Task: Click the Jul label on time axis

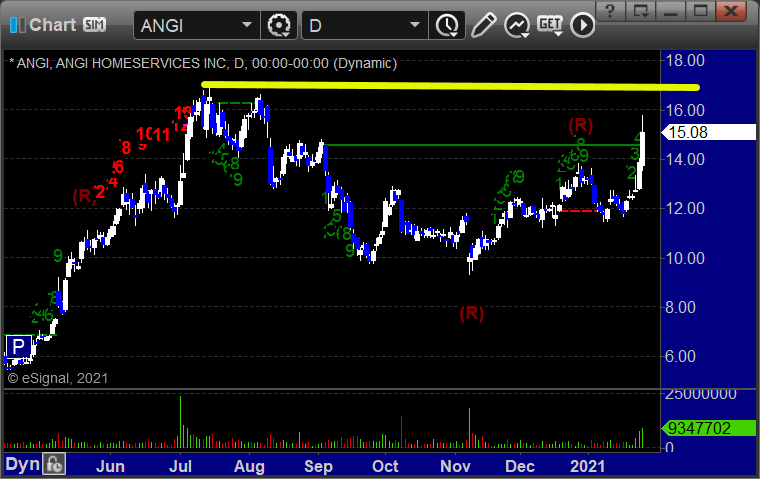Action: coord(180,466)
